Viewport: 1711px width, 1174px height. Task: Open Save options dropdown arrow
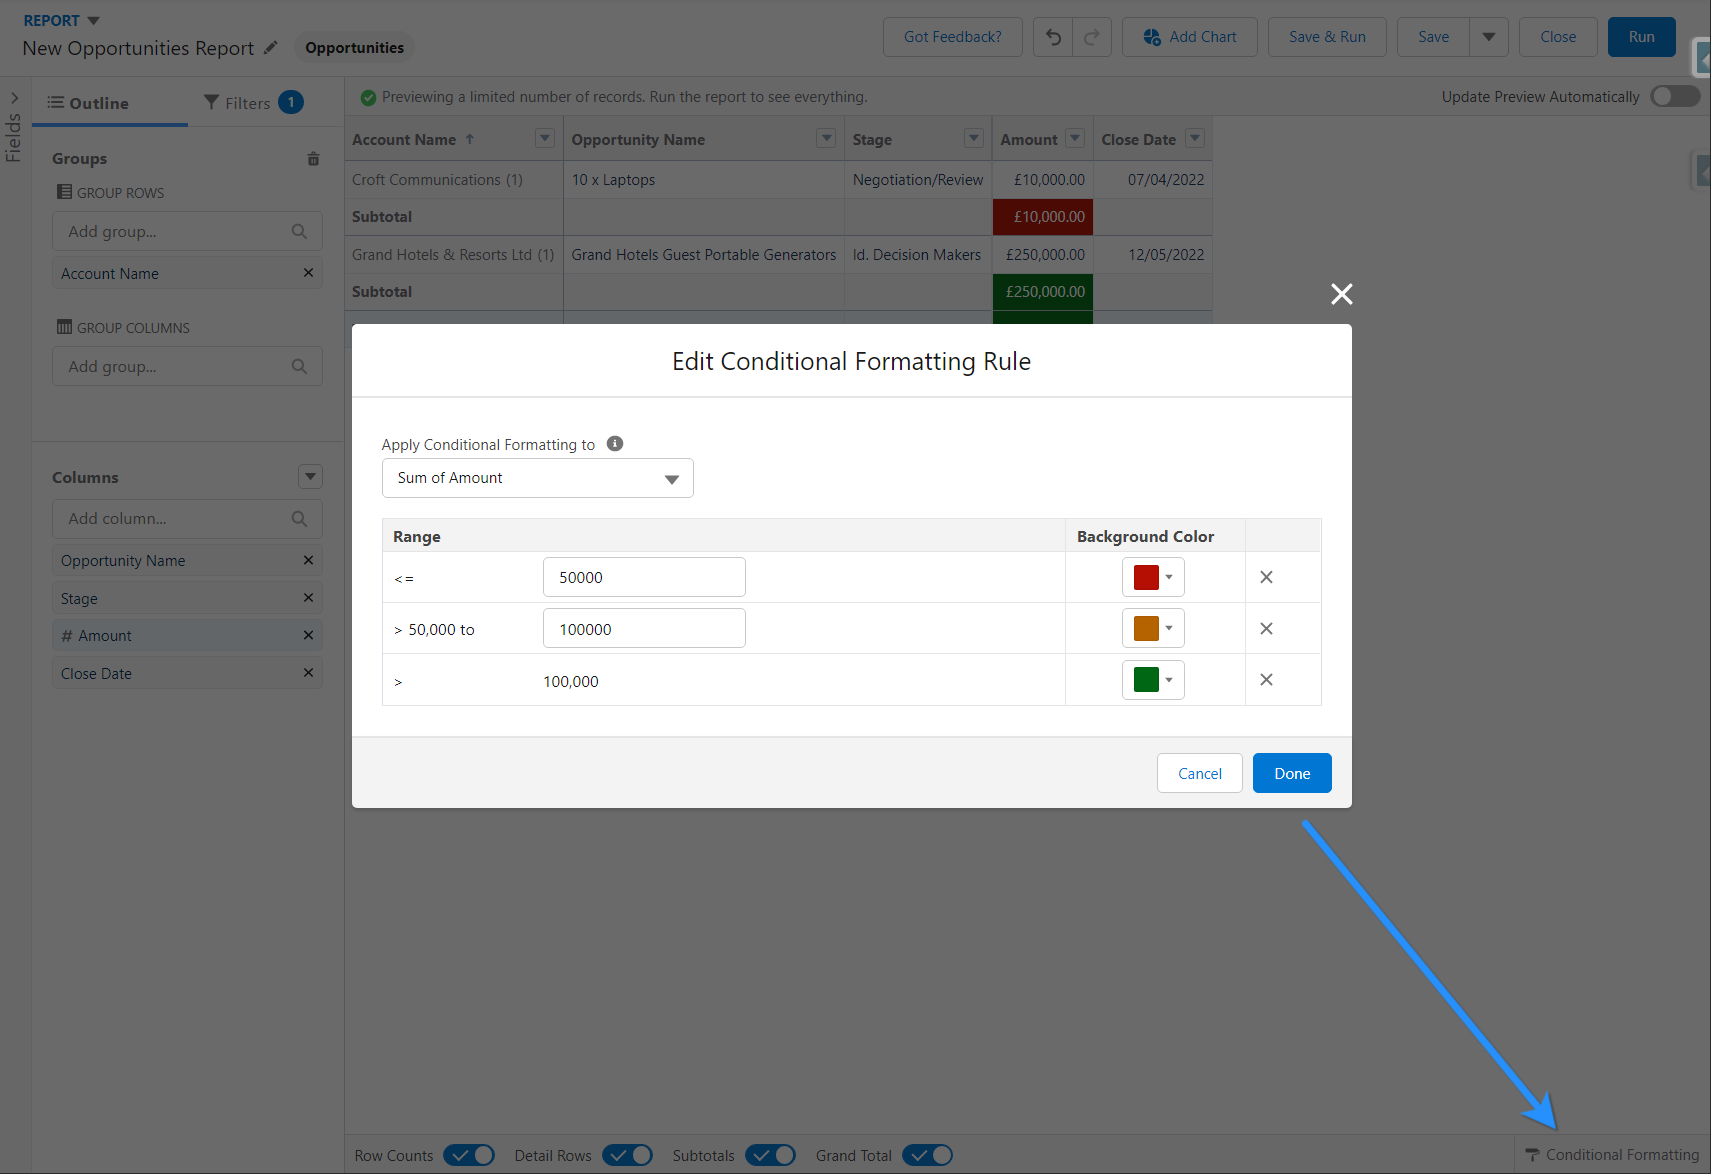tap(1489, 37)
